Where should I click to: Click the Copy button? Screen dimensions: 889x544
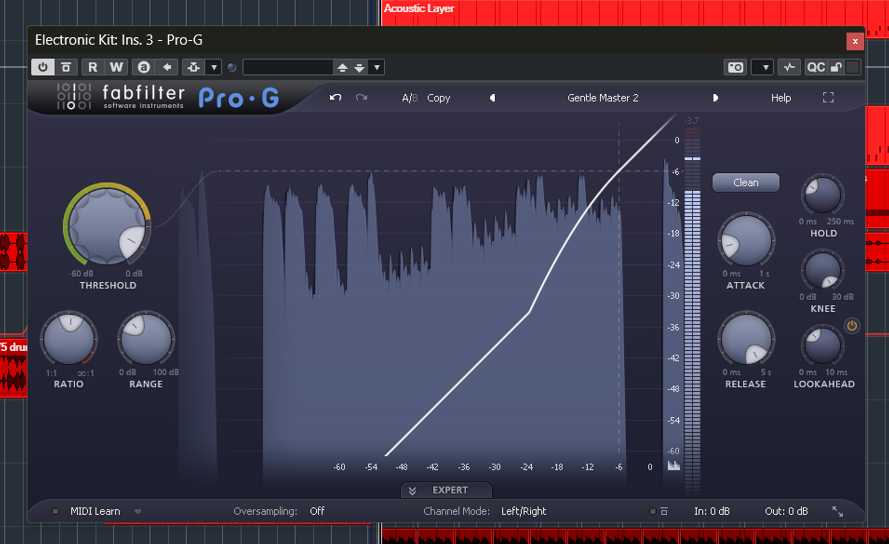[x=438, y=98]
